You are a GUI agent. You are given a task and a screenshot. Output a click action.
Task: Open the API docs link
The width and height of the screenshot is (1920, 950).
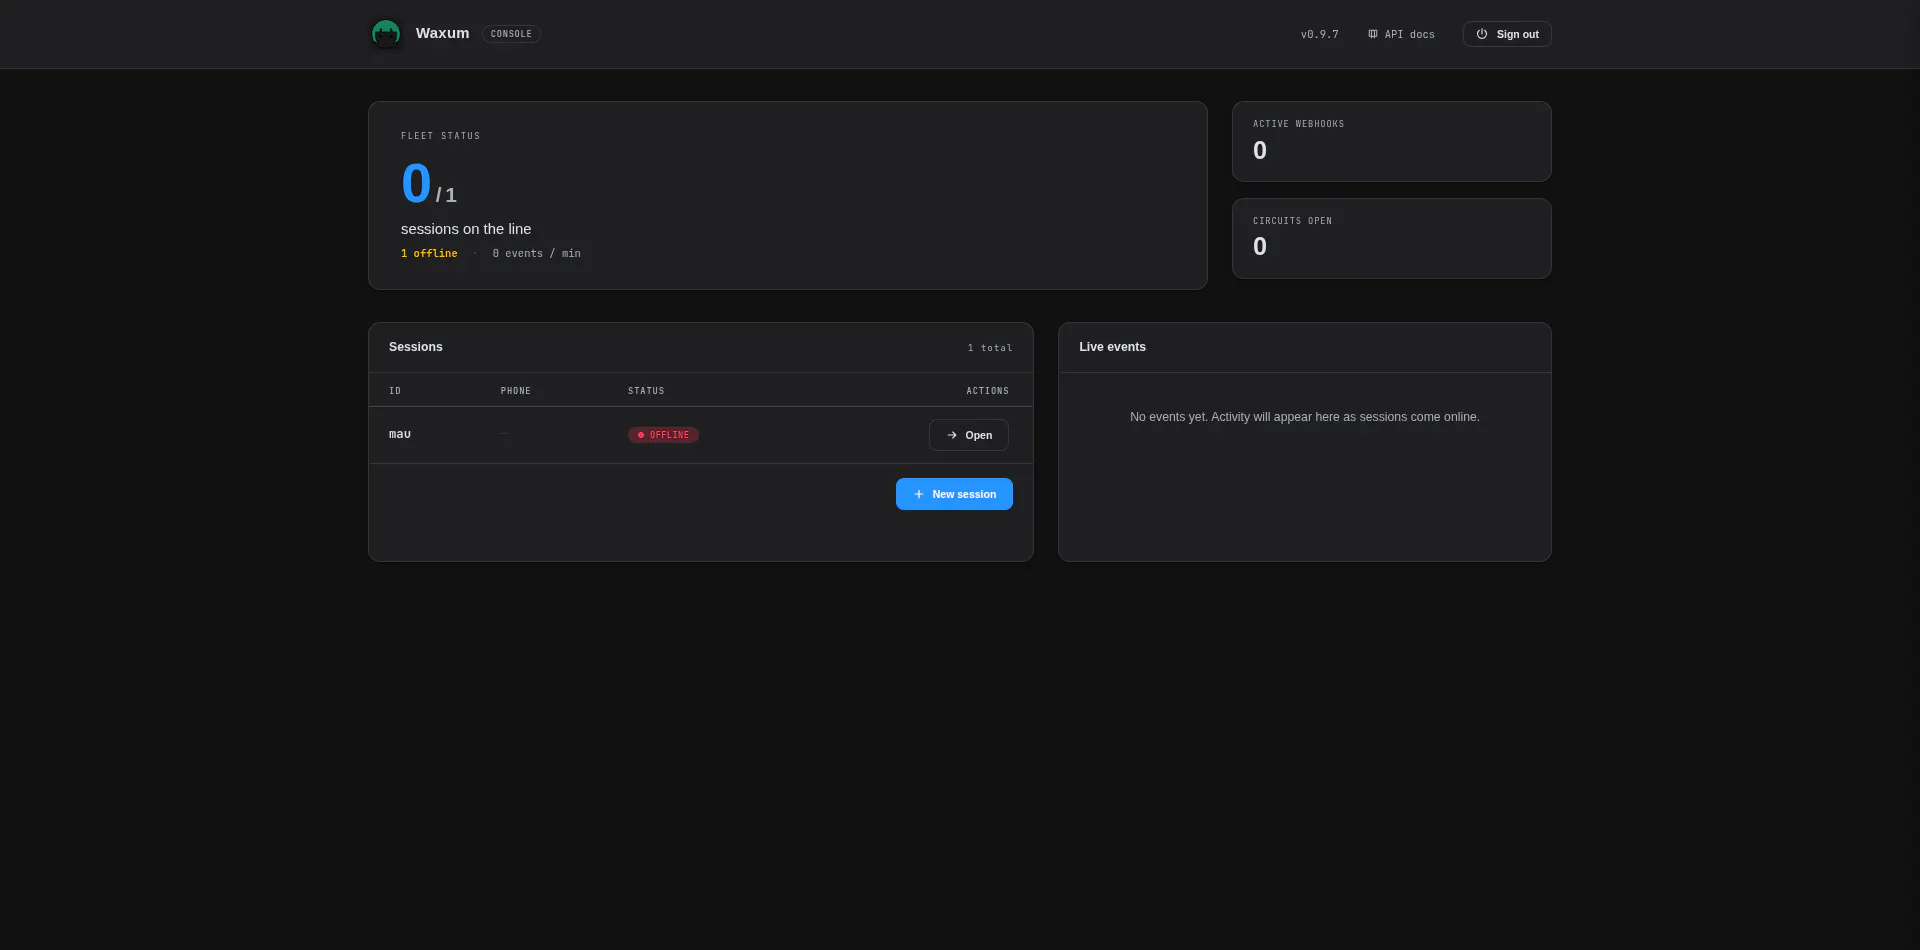point(1401,34)
